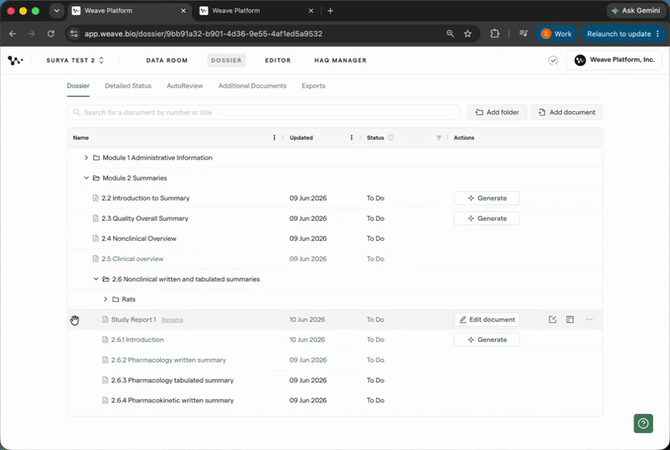Image resolution: width=670 pixels, height=450 pixels.
Task: Click the address bar URL
Action: tap(203, 34)
